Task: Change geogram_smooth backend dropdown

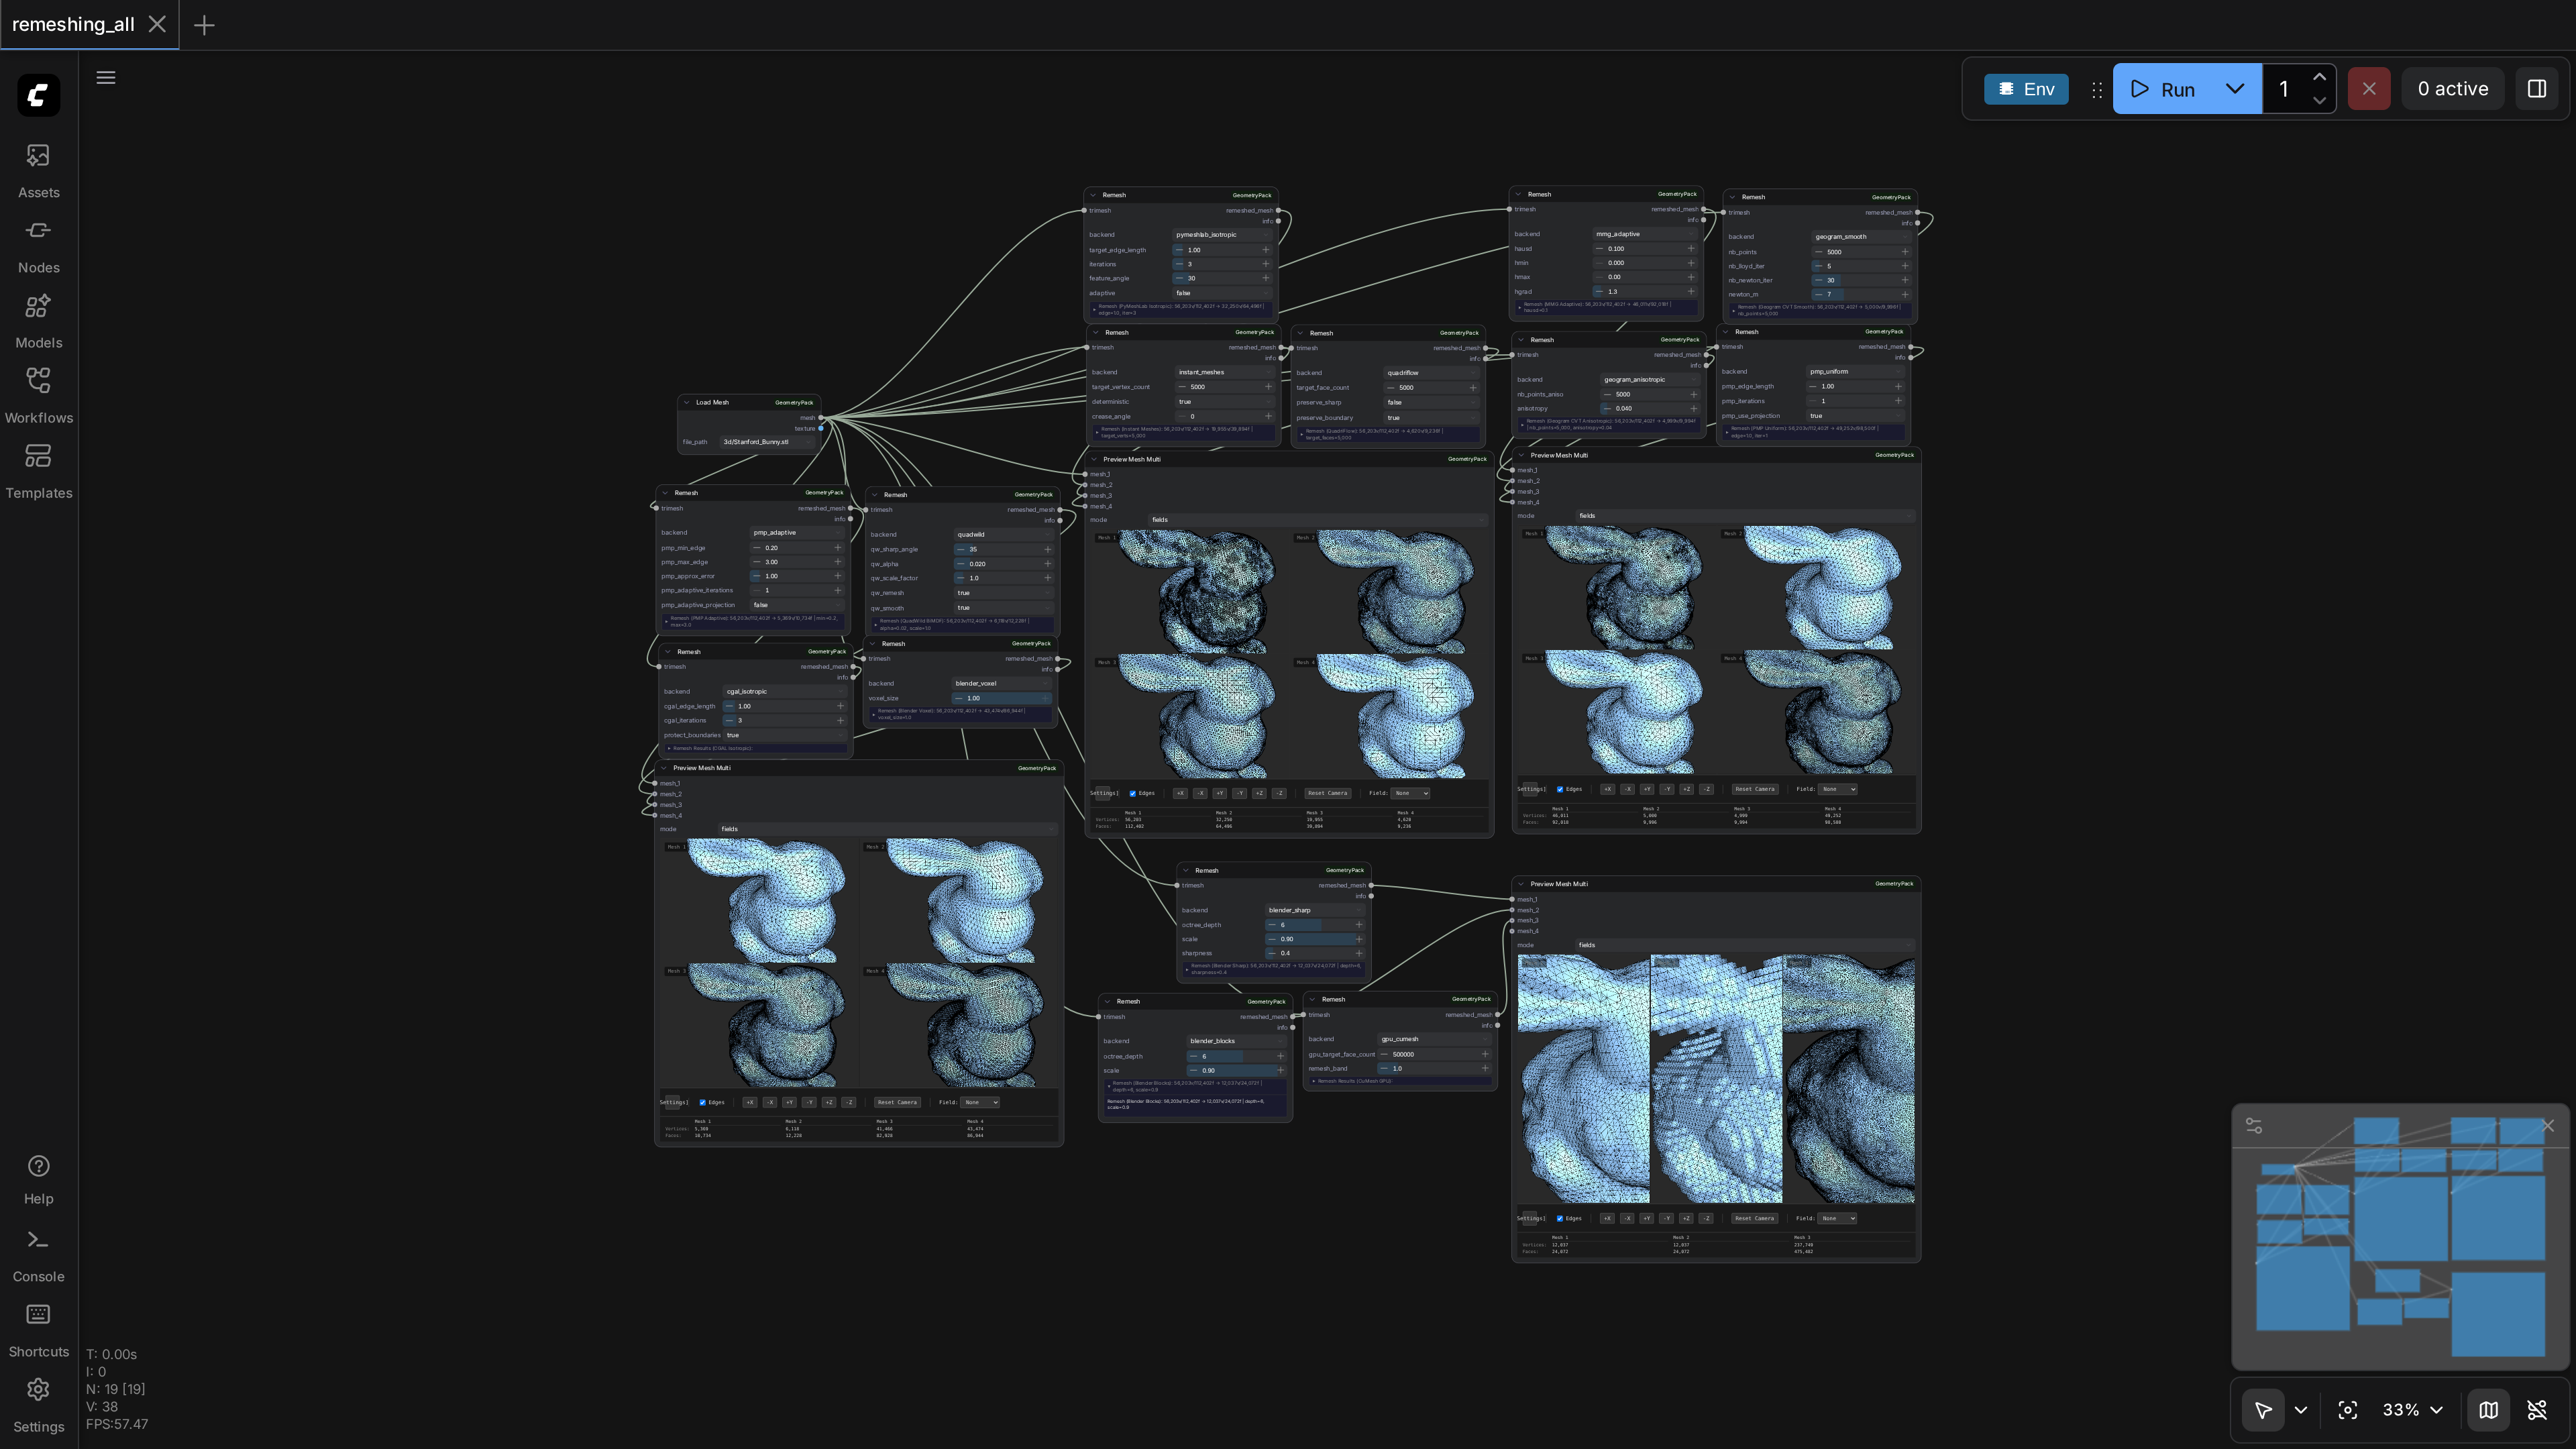Action: tap(1861, 237)
